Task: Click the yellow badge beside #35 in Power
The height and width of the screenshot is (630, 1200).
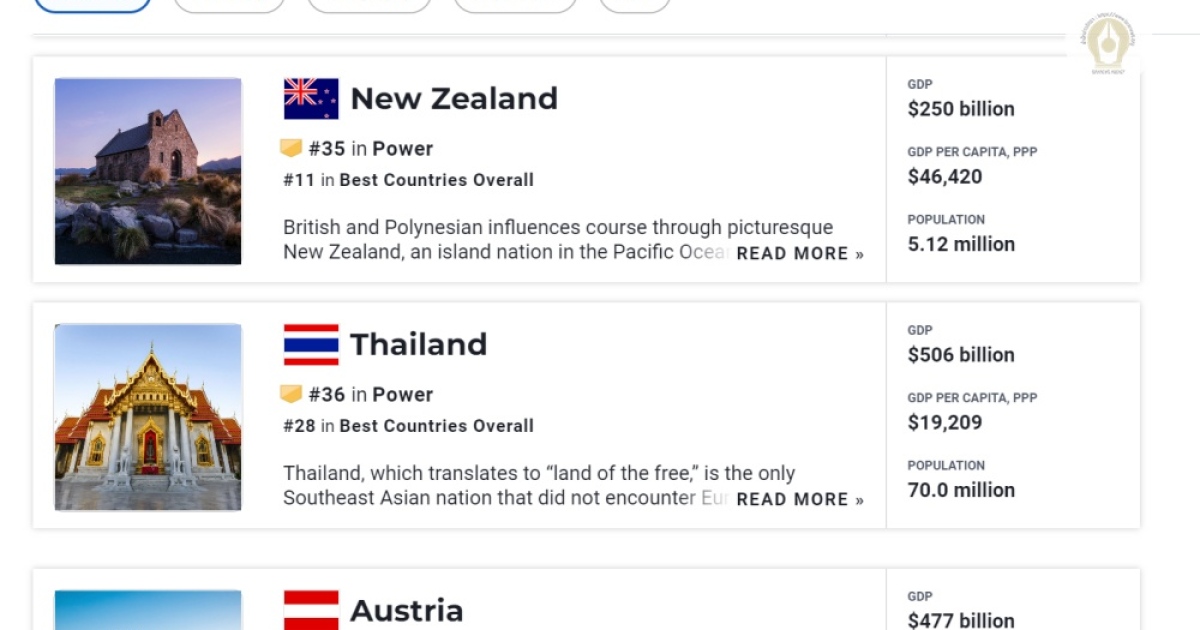Action: [291, 149]
